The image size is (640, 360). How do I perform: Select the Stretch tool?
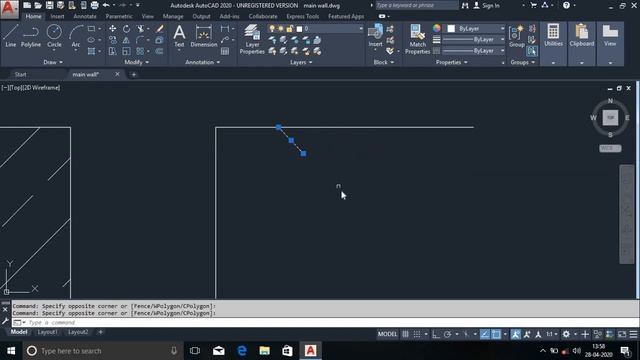(112, 51)
